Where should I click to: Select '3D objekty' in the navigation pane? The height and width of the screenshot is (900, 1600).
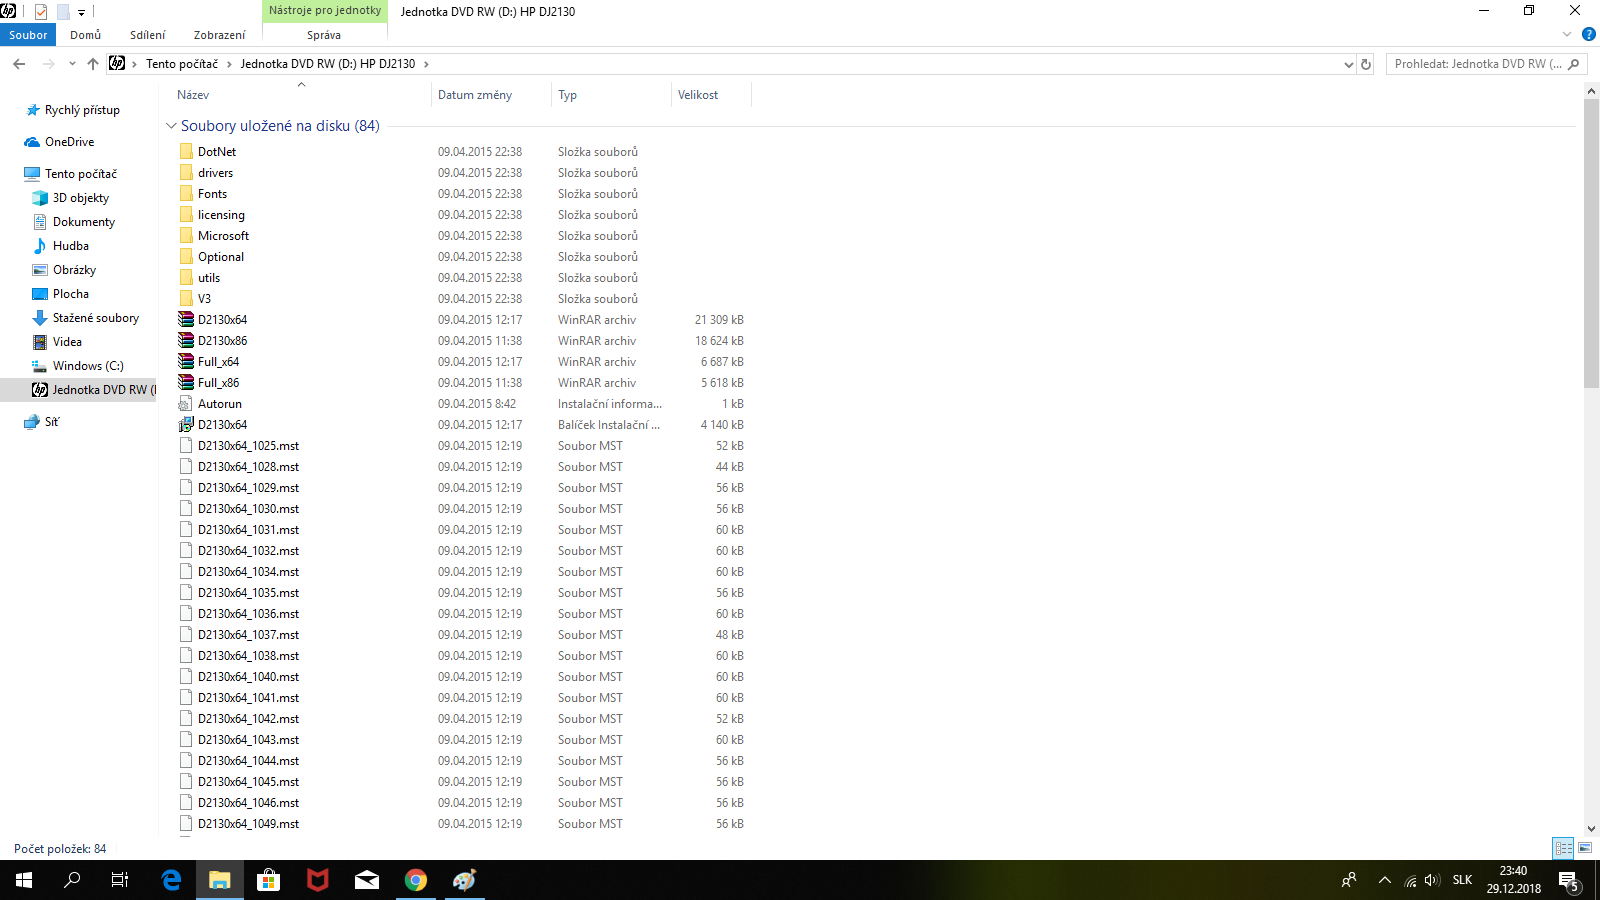click(81, 198)
